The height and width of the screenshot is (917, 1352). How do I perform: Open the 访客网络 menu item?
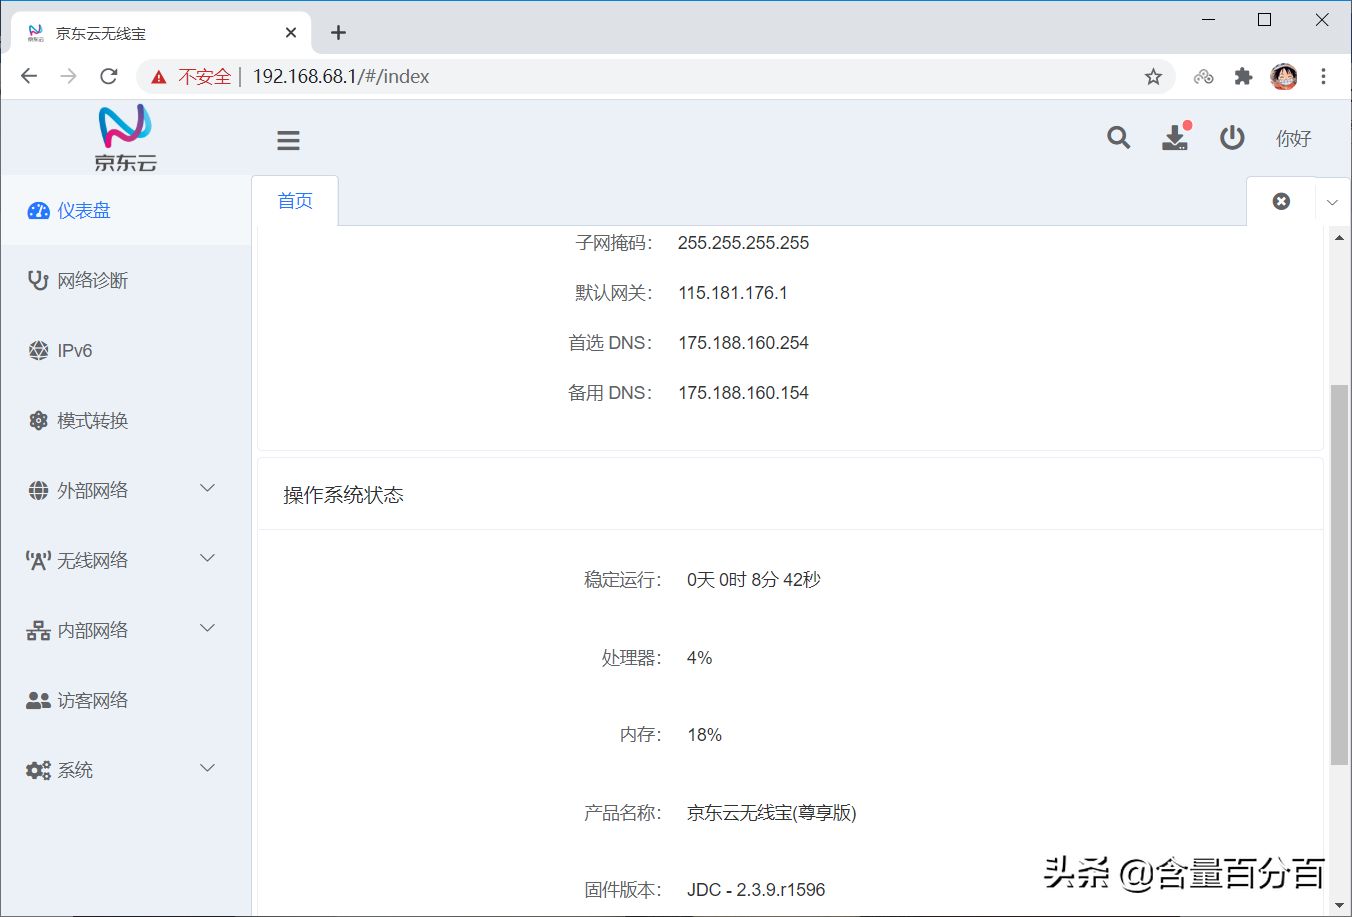click(125, 701)
